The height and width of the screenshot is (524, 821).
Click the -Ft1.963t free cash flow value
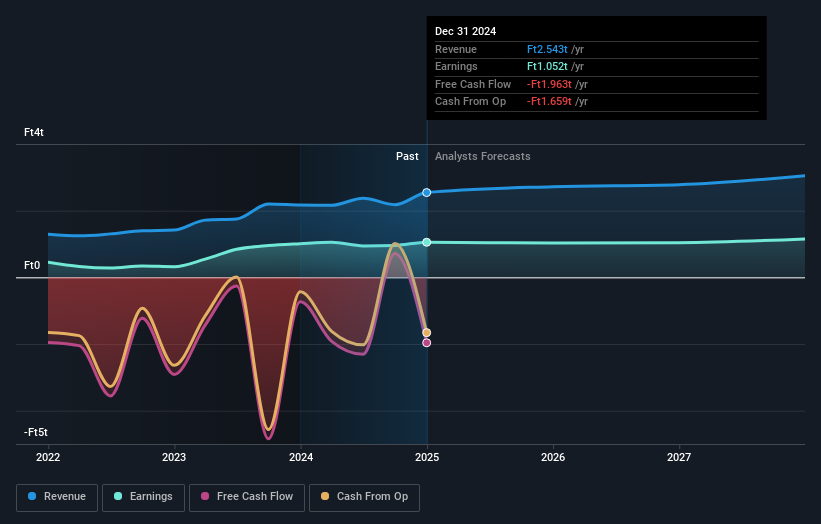[549, 84]
